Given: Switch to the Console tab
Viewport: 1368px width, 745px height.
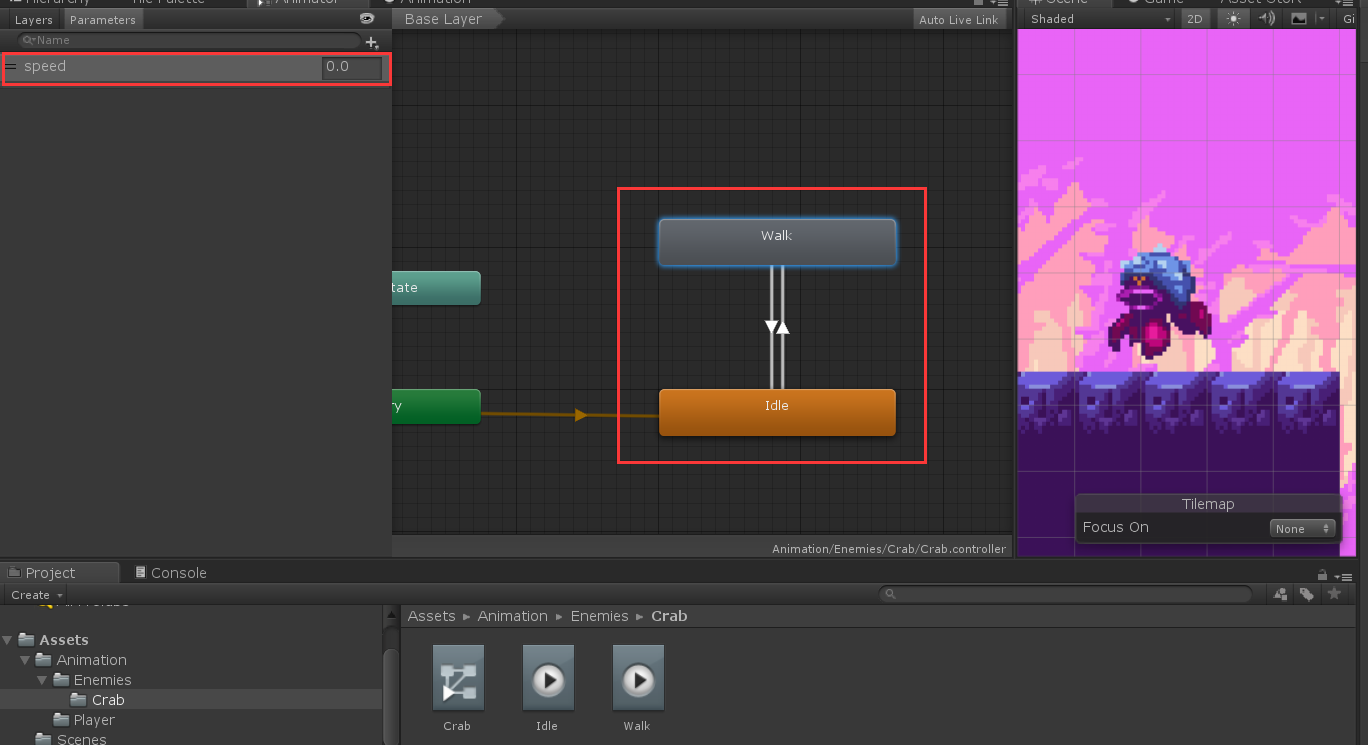Looking at the screenshot, I should [x=178, y=572].
